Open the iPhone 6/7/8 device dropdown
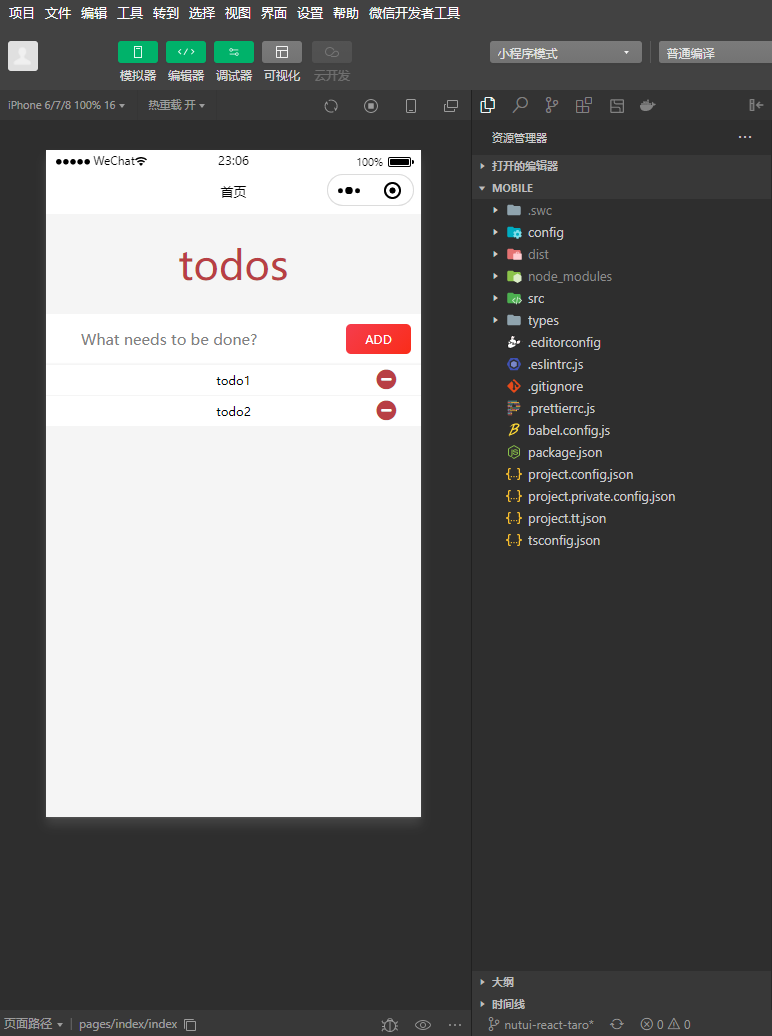This screenshot has height=1036, width=772. coord(66,105)
